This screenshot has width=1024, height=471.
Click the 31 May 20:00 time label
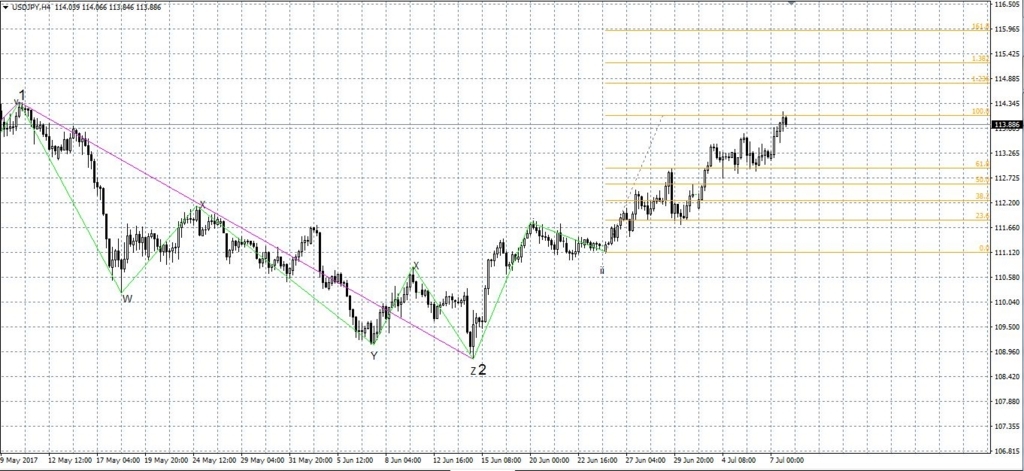[310, 460]
